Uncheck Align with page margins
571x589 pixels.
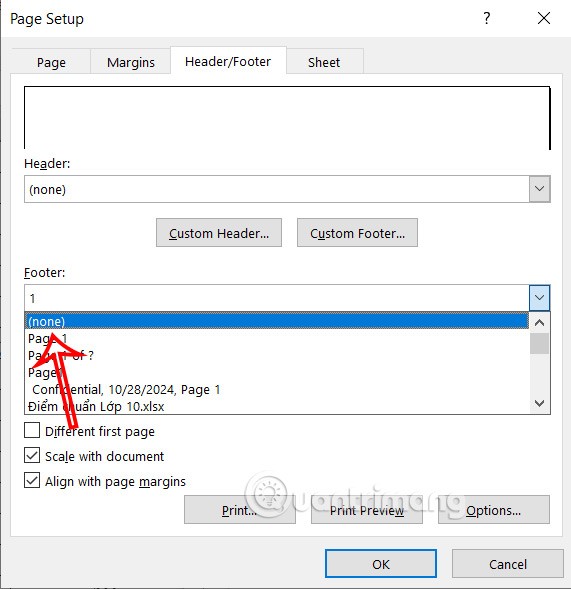(x=32, y=480)
